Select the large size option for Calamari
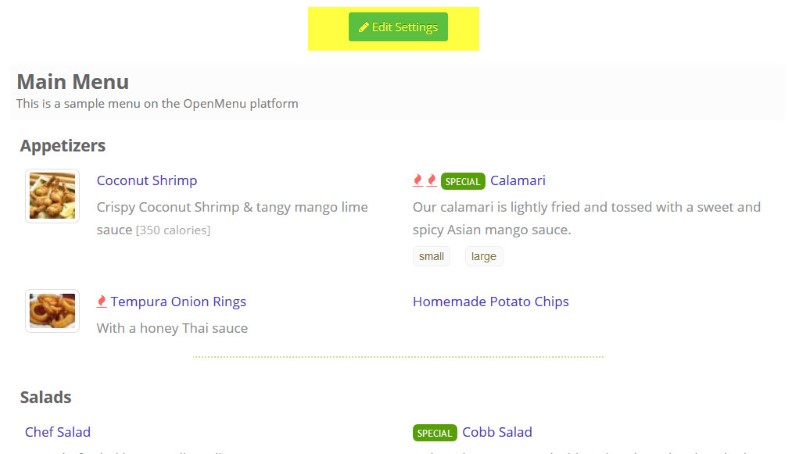800x454 pixels. (483, 257)
